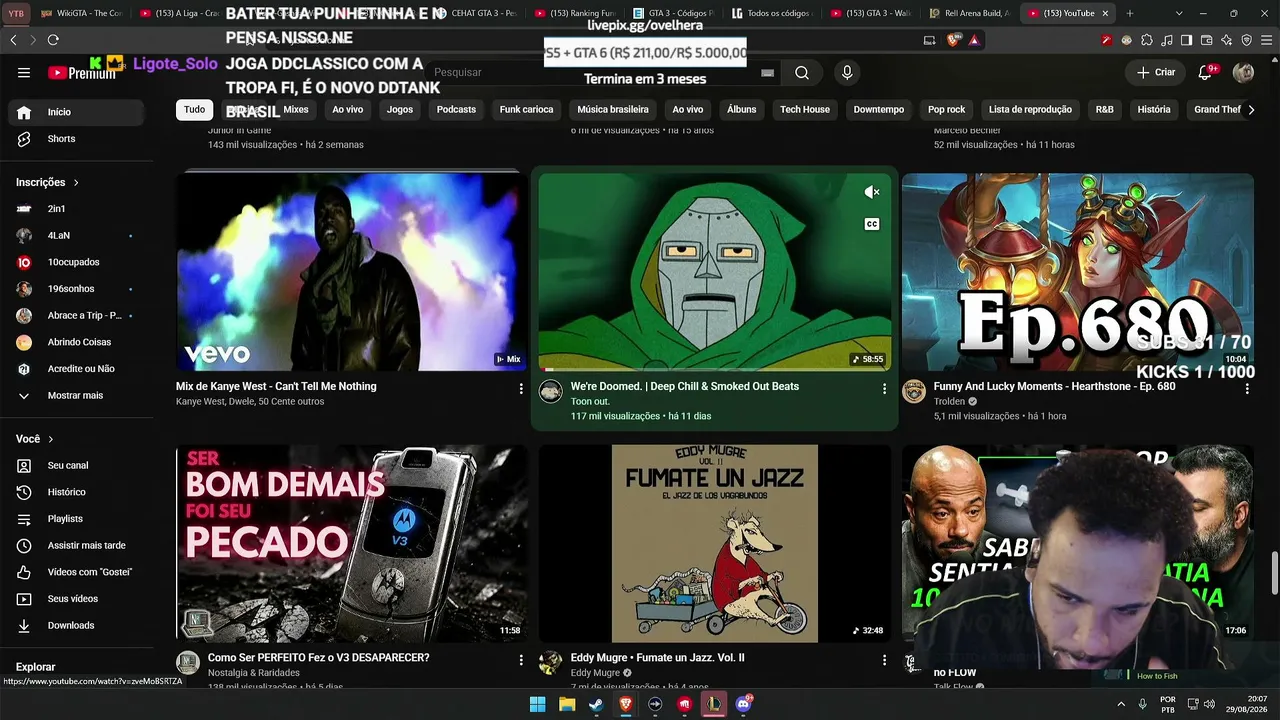This screenshot has width=1280, height=720.
Task: Show more filter chips with right arrow
Action: click(x=1251, y=110)
